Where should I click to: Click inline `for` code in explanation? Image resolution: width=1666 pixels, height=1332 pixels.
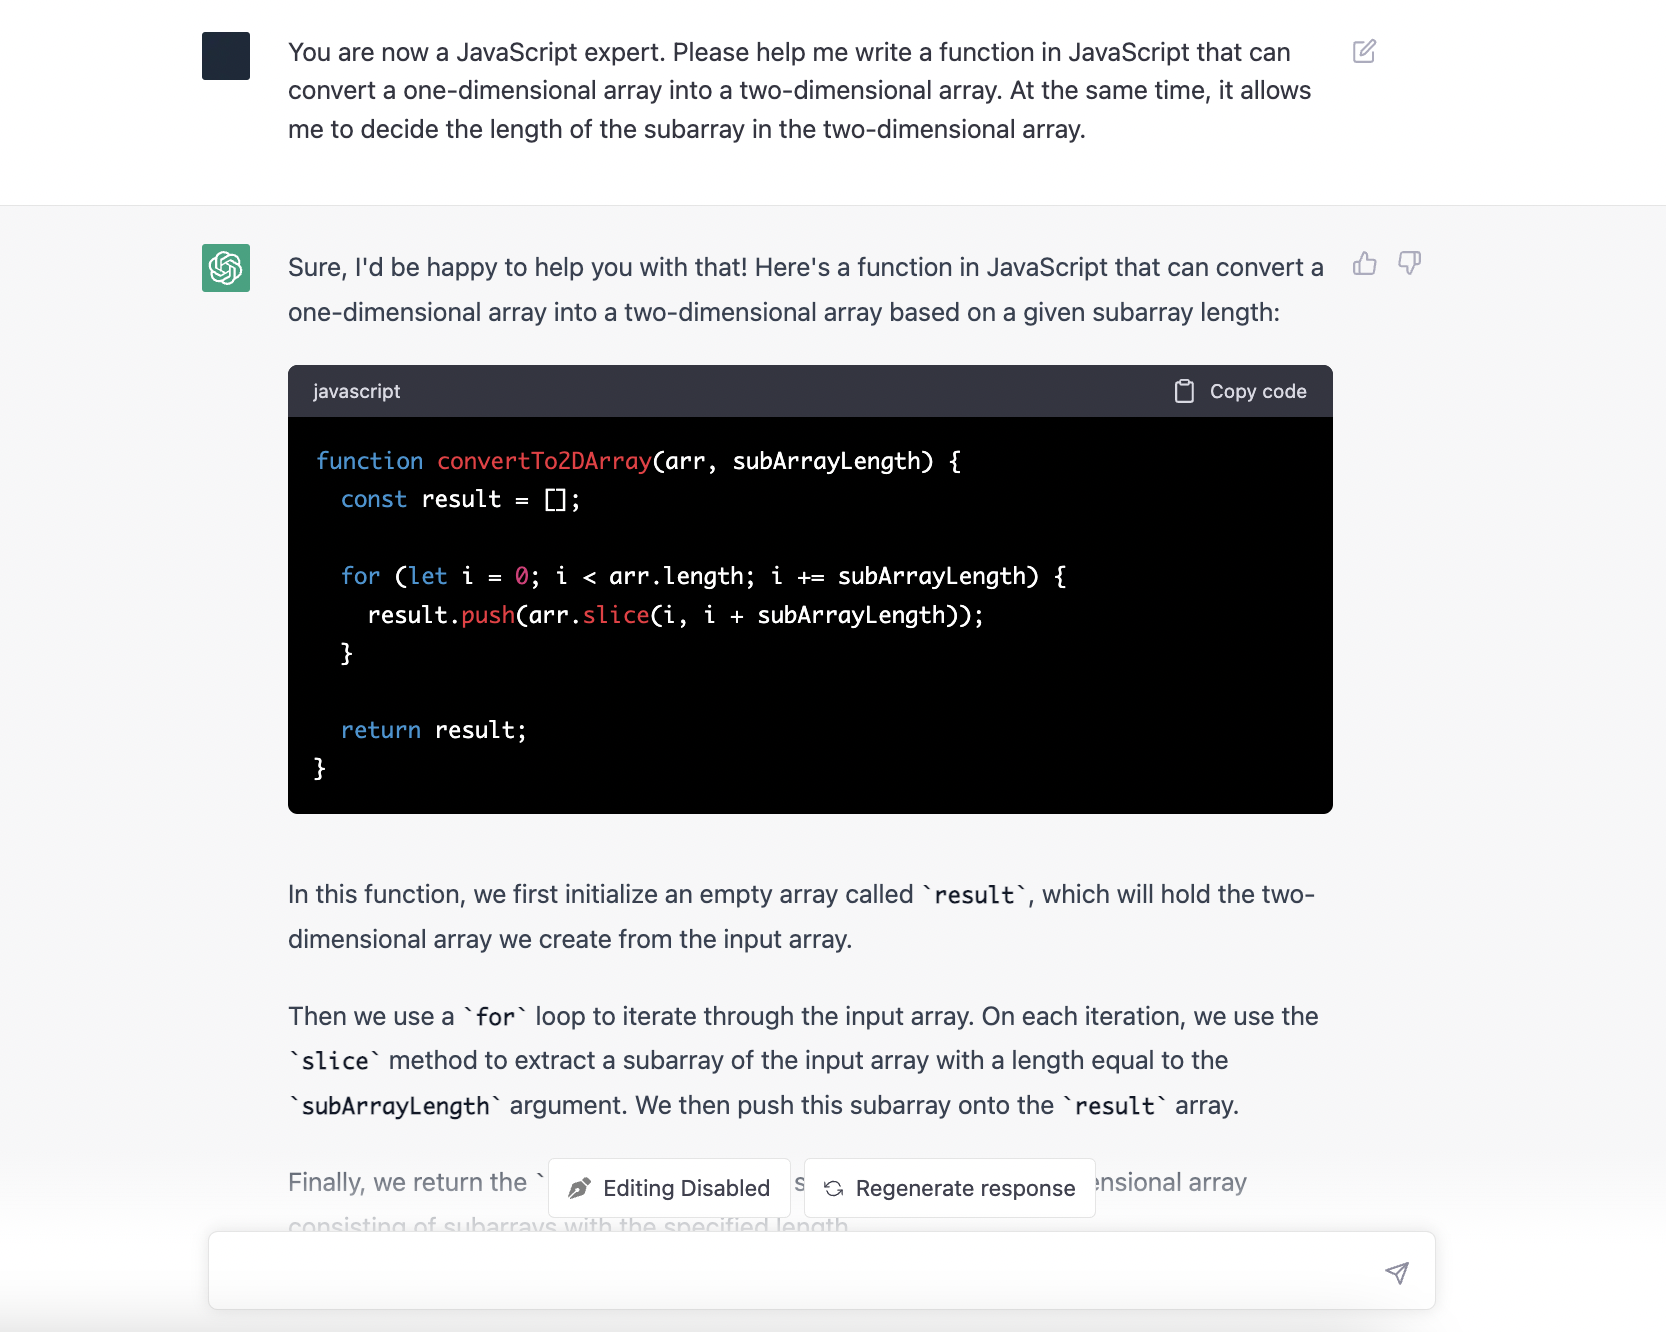pyautogui.click(x=495, y=1017)
